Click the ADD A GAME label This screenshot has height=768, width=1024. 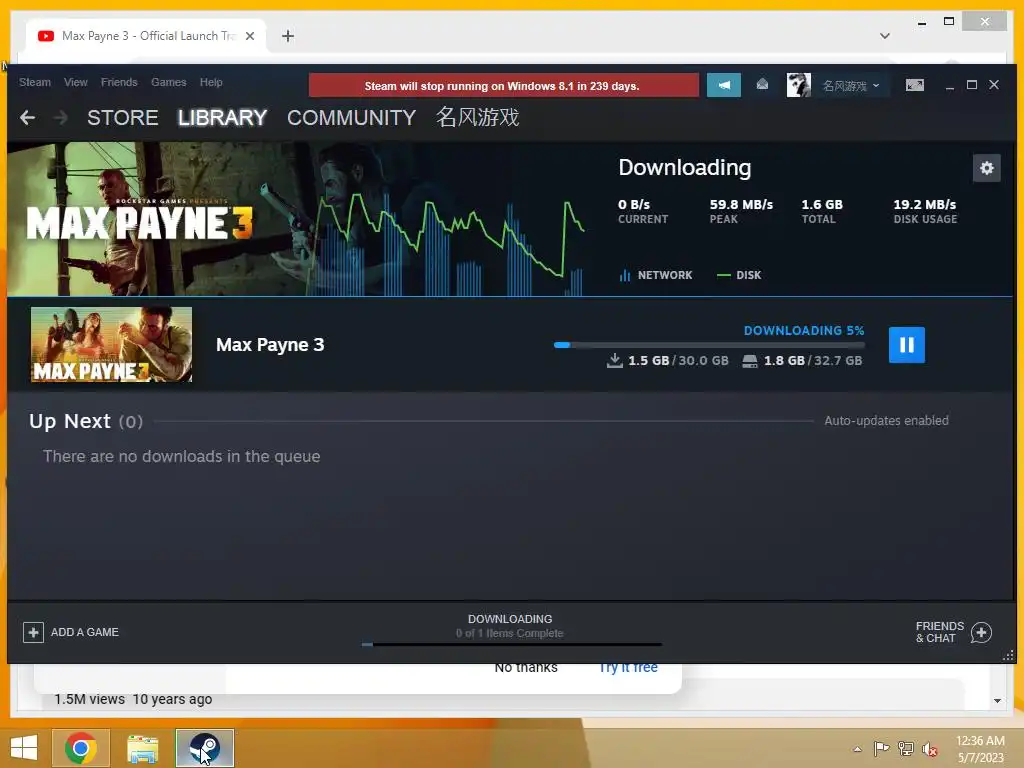pos(85,632)
